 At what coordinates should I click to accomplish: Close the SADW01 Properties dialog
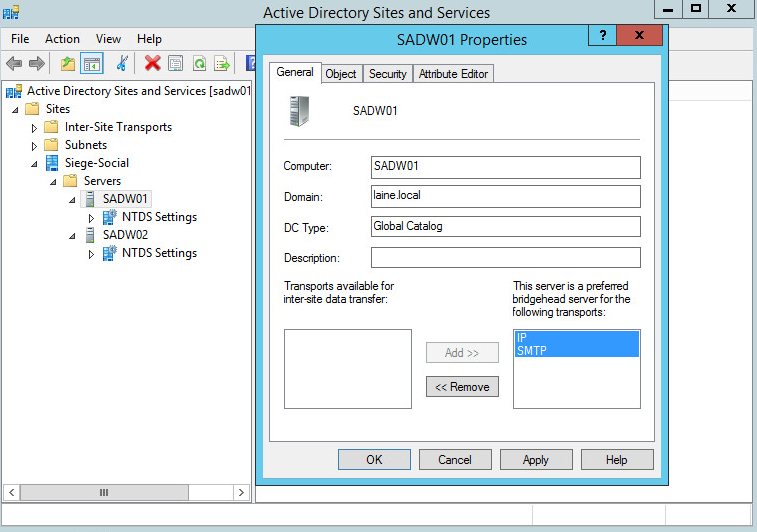pos(639,35)
